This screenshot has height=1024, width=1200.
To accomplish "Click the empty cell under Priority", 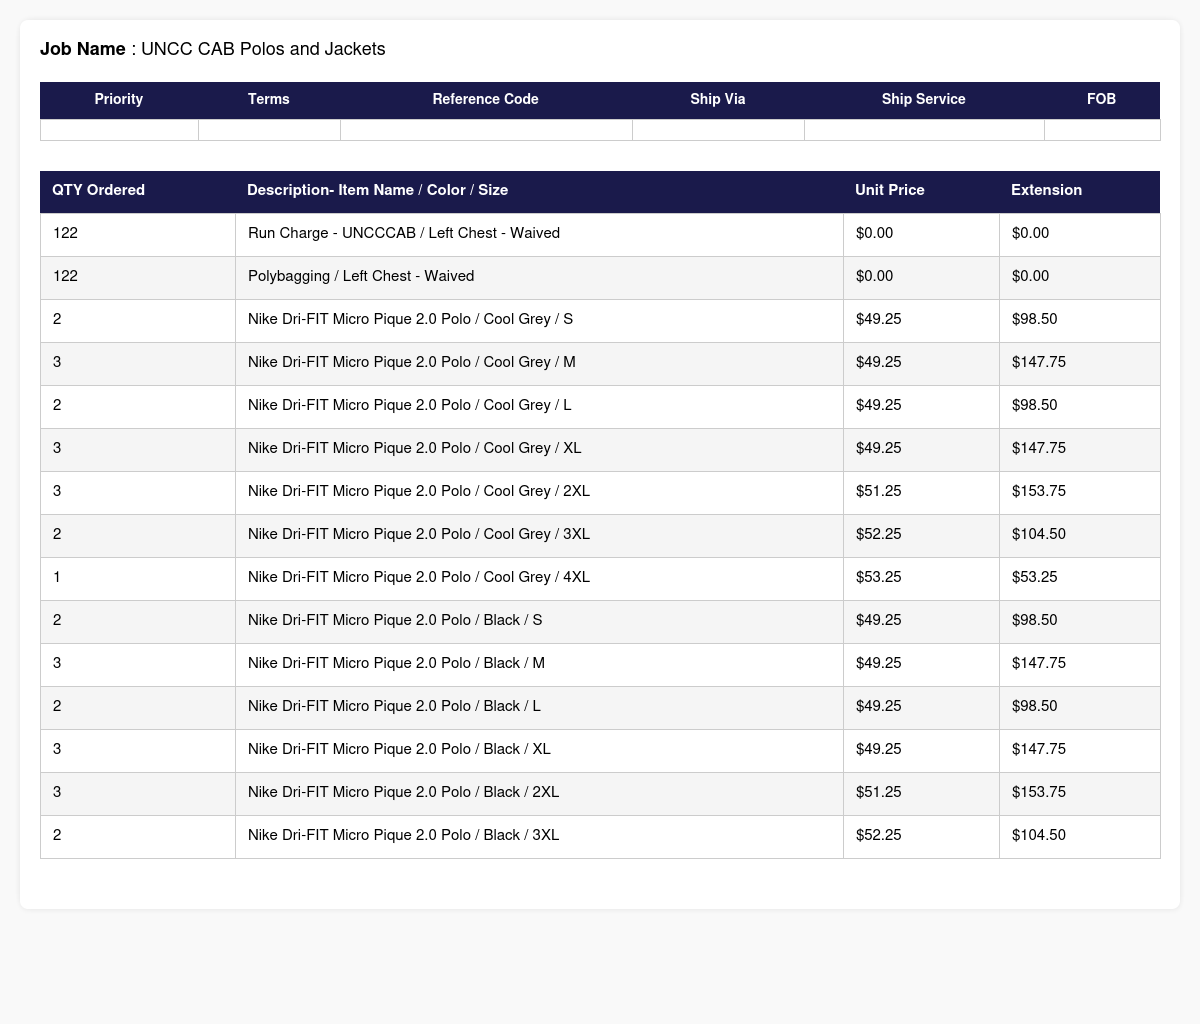I will pyautogui.click(x=120, y=130).
